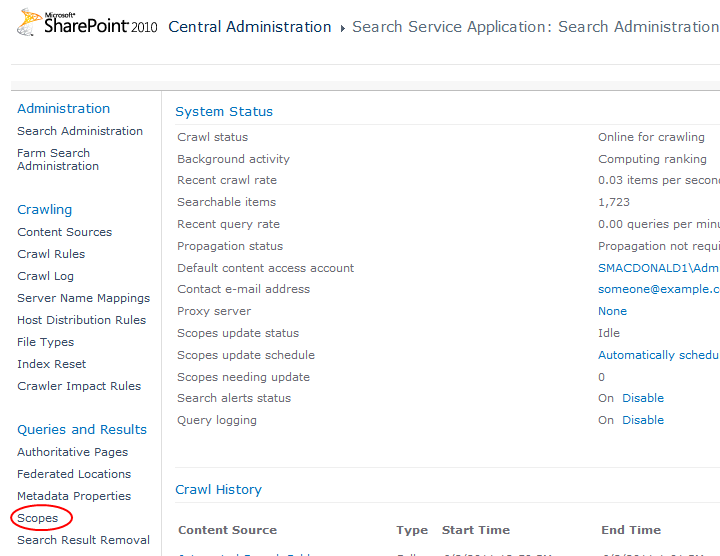This screenshot has height=556, width=720.
Task: Click the Background activity label
Action: [233, 159]
